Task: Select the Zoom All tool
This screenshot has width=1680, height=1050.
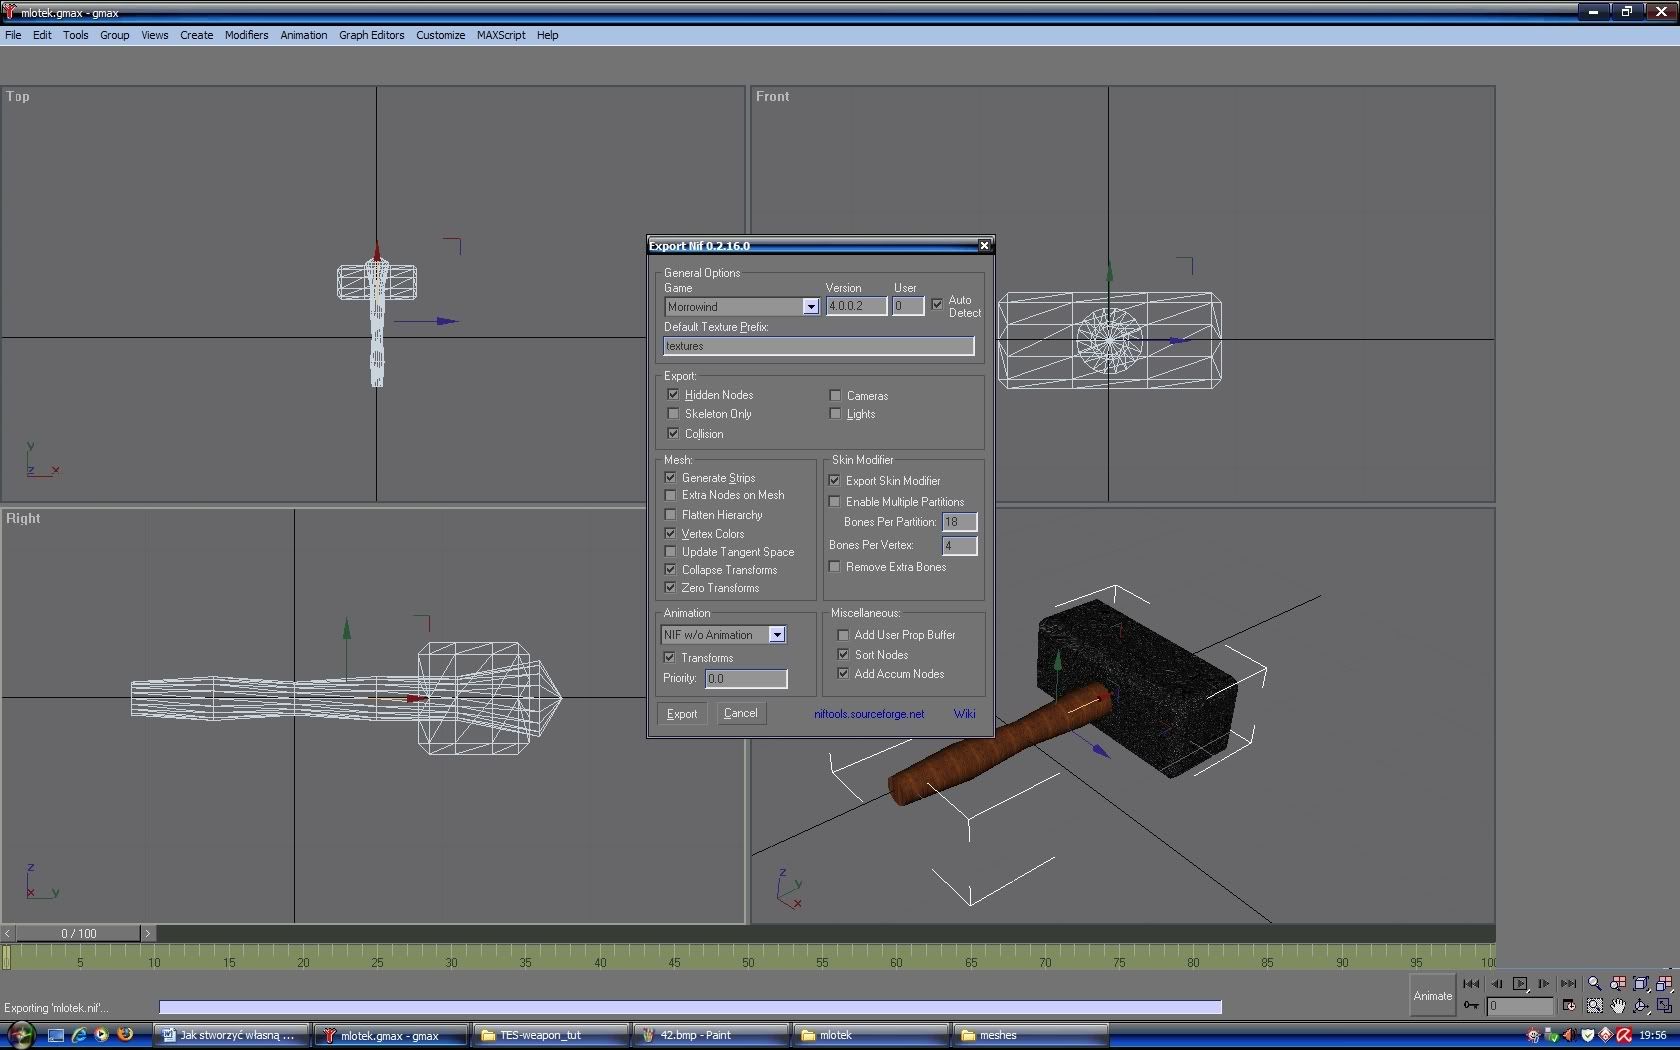Action: point(1617,984)
